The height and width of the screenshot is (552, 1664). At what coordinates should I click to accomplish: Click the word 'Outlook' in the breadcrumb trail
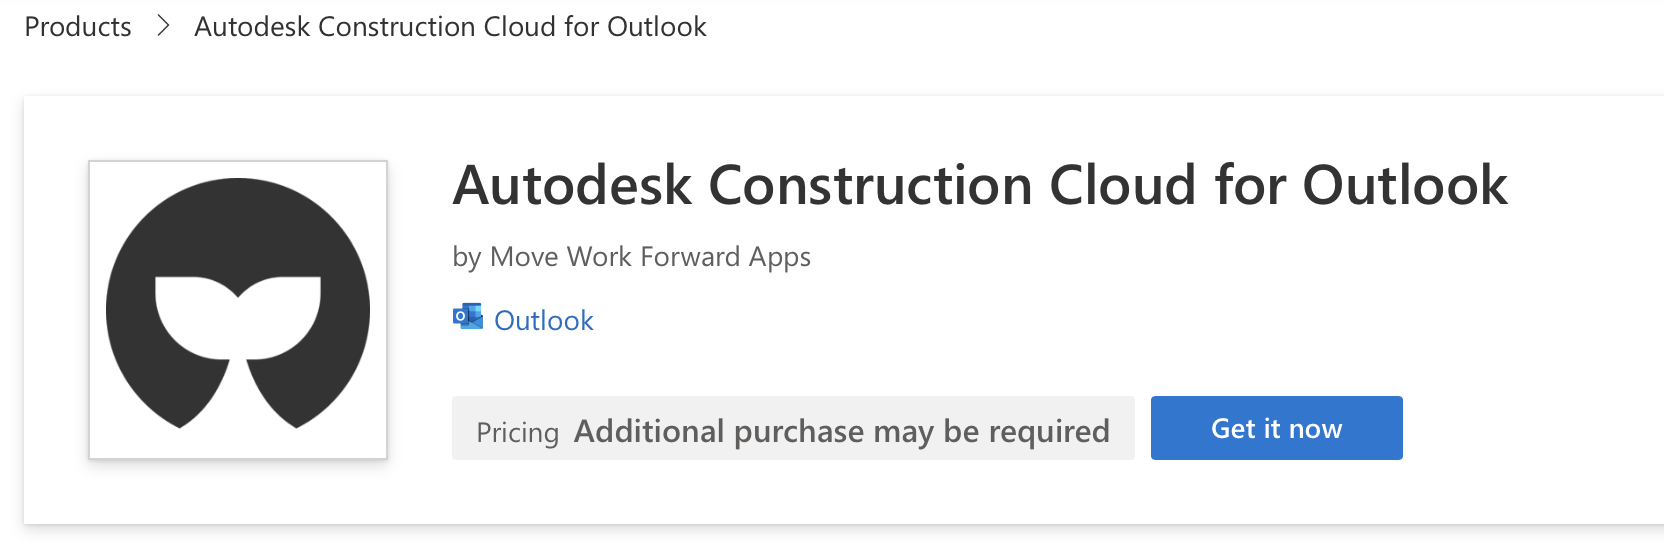click(x=656, y=27)
